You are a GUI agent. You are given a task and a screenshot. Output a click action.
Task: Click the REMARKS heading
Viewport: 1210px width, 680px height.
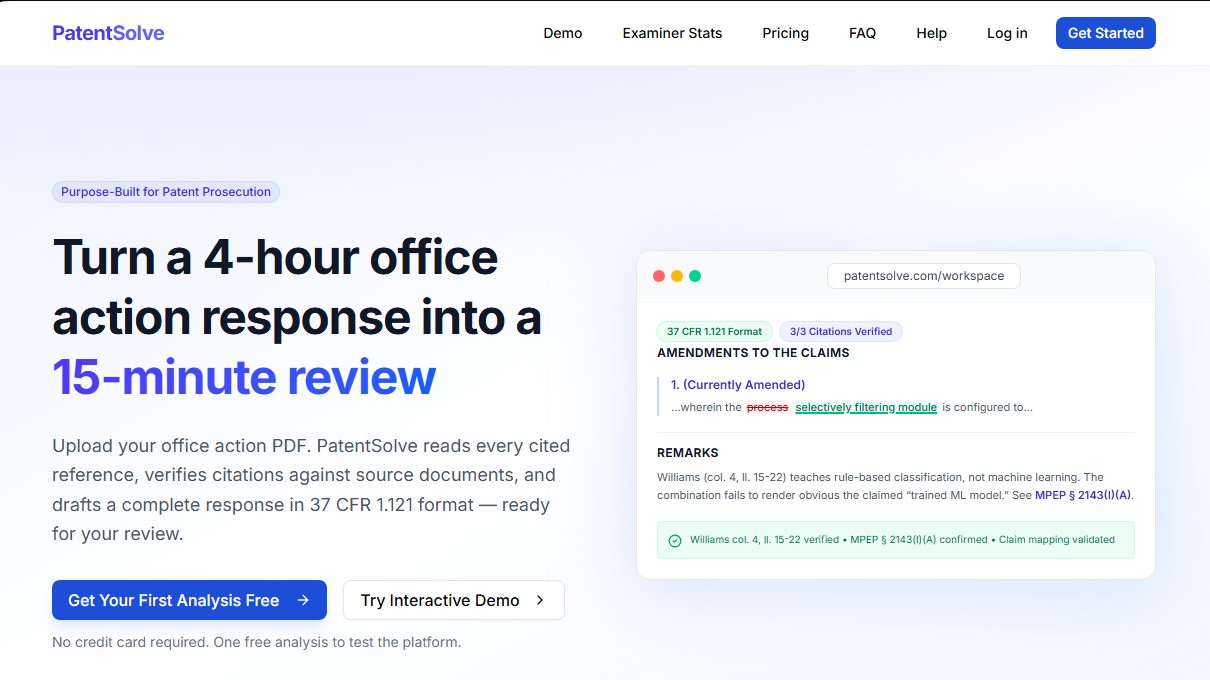tap(688, 453)
